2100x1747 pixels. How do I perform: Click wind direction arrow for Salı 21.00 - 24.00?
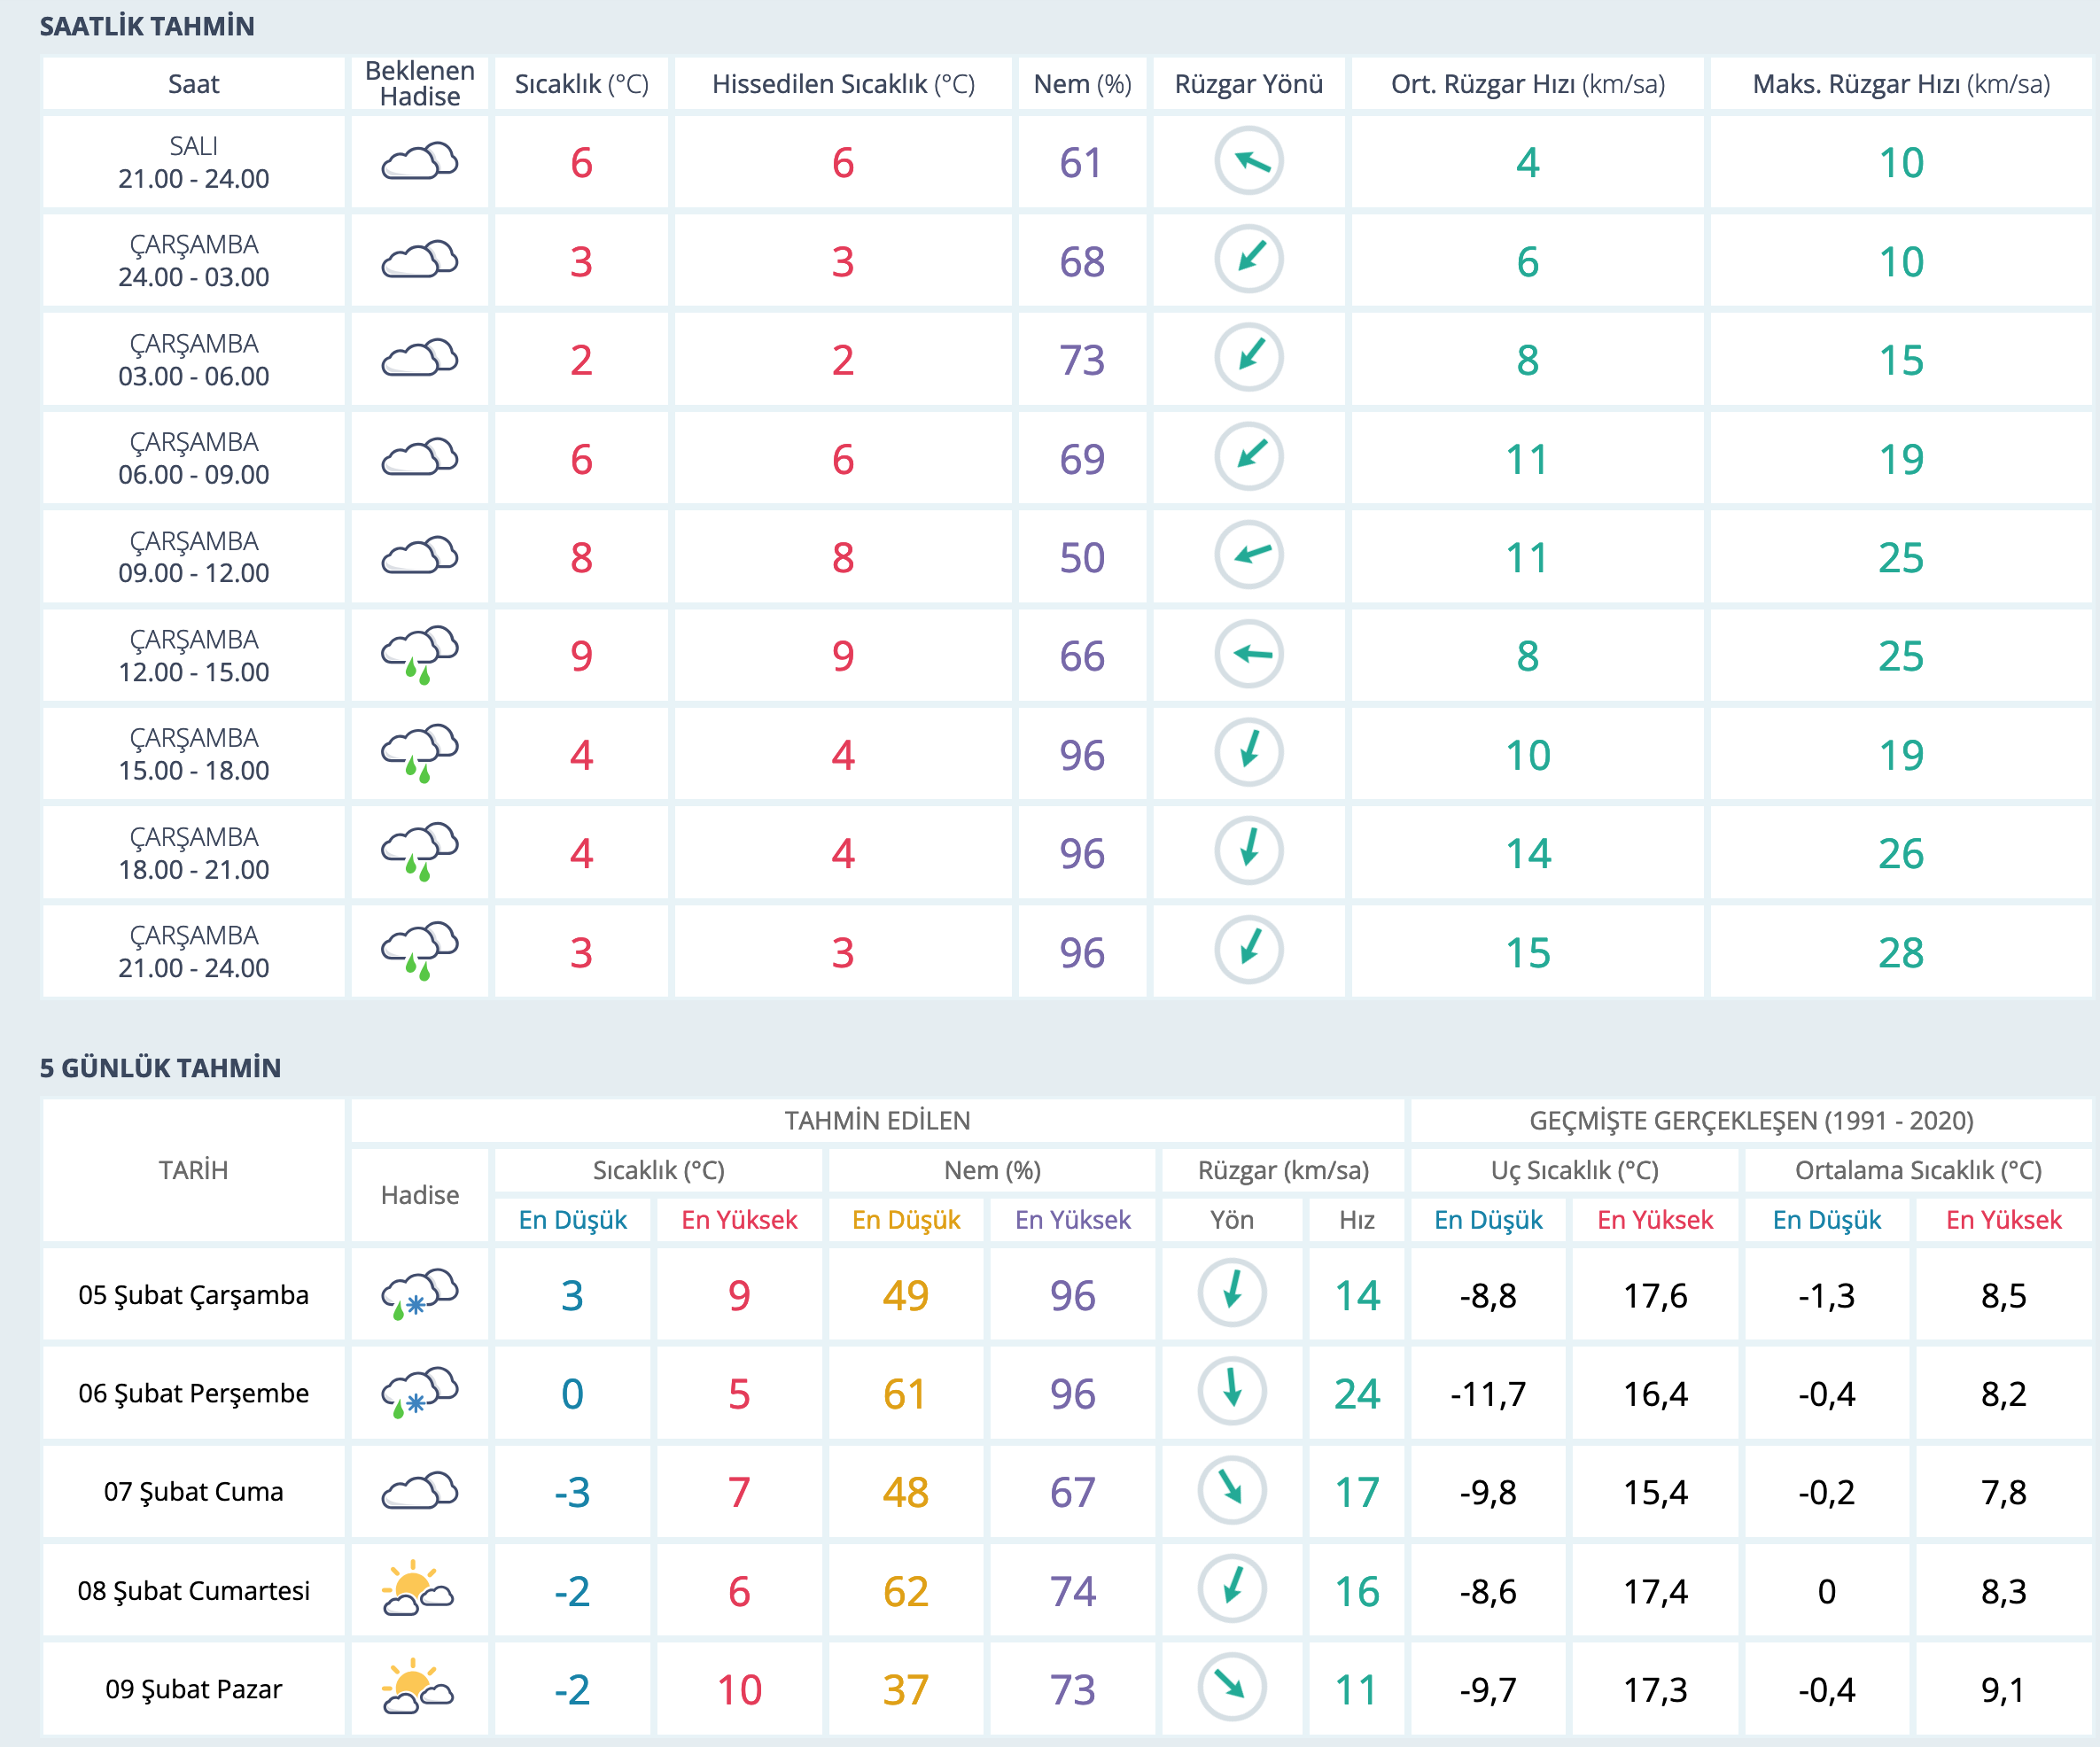click(1248, 162)
